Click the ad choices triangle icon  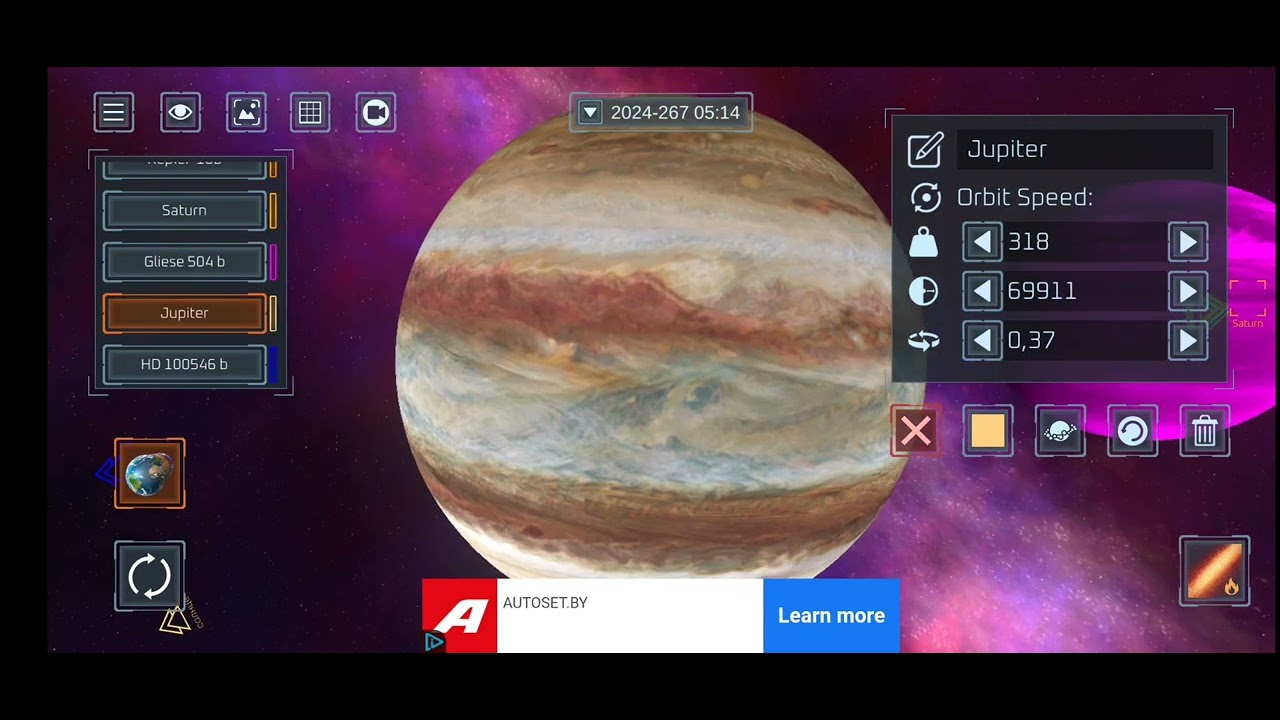pos(434,642)
